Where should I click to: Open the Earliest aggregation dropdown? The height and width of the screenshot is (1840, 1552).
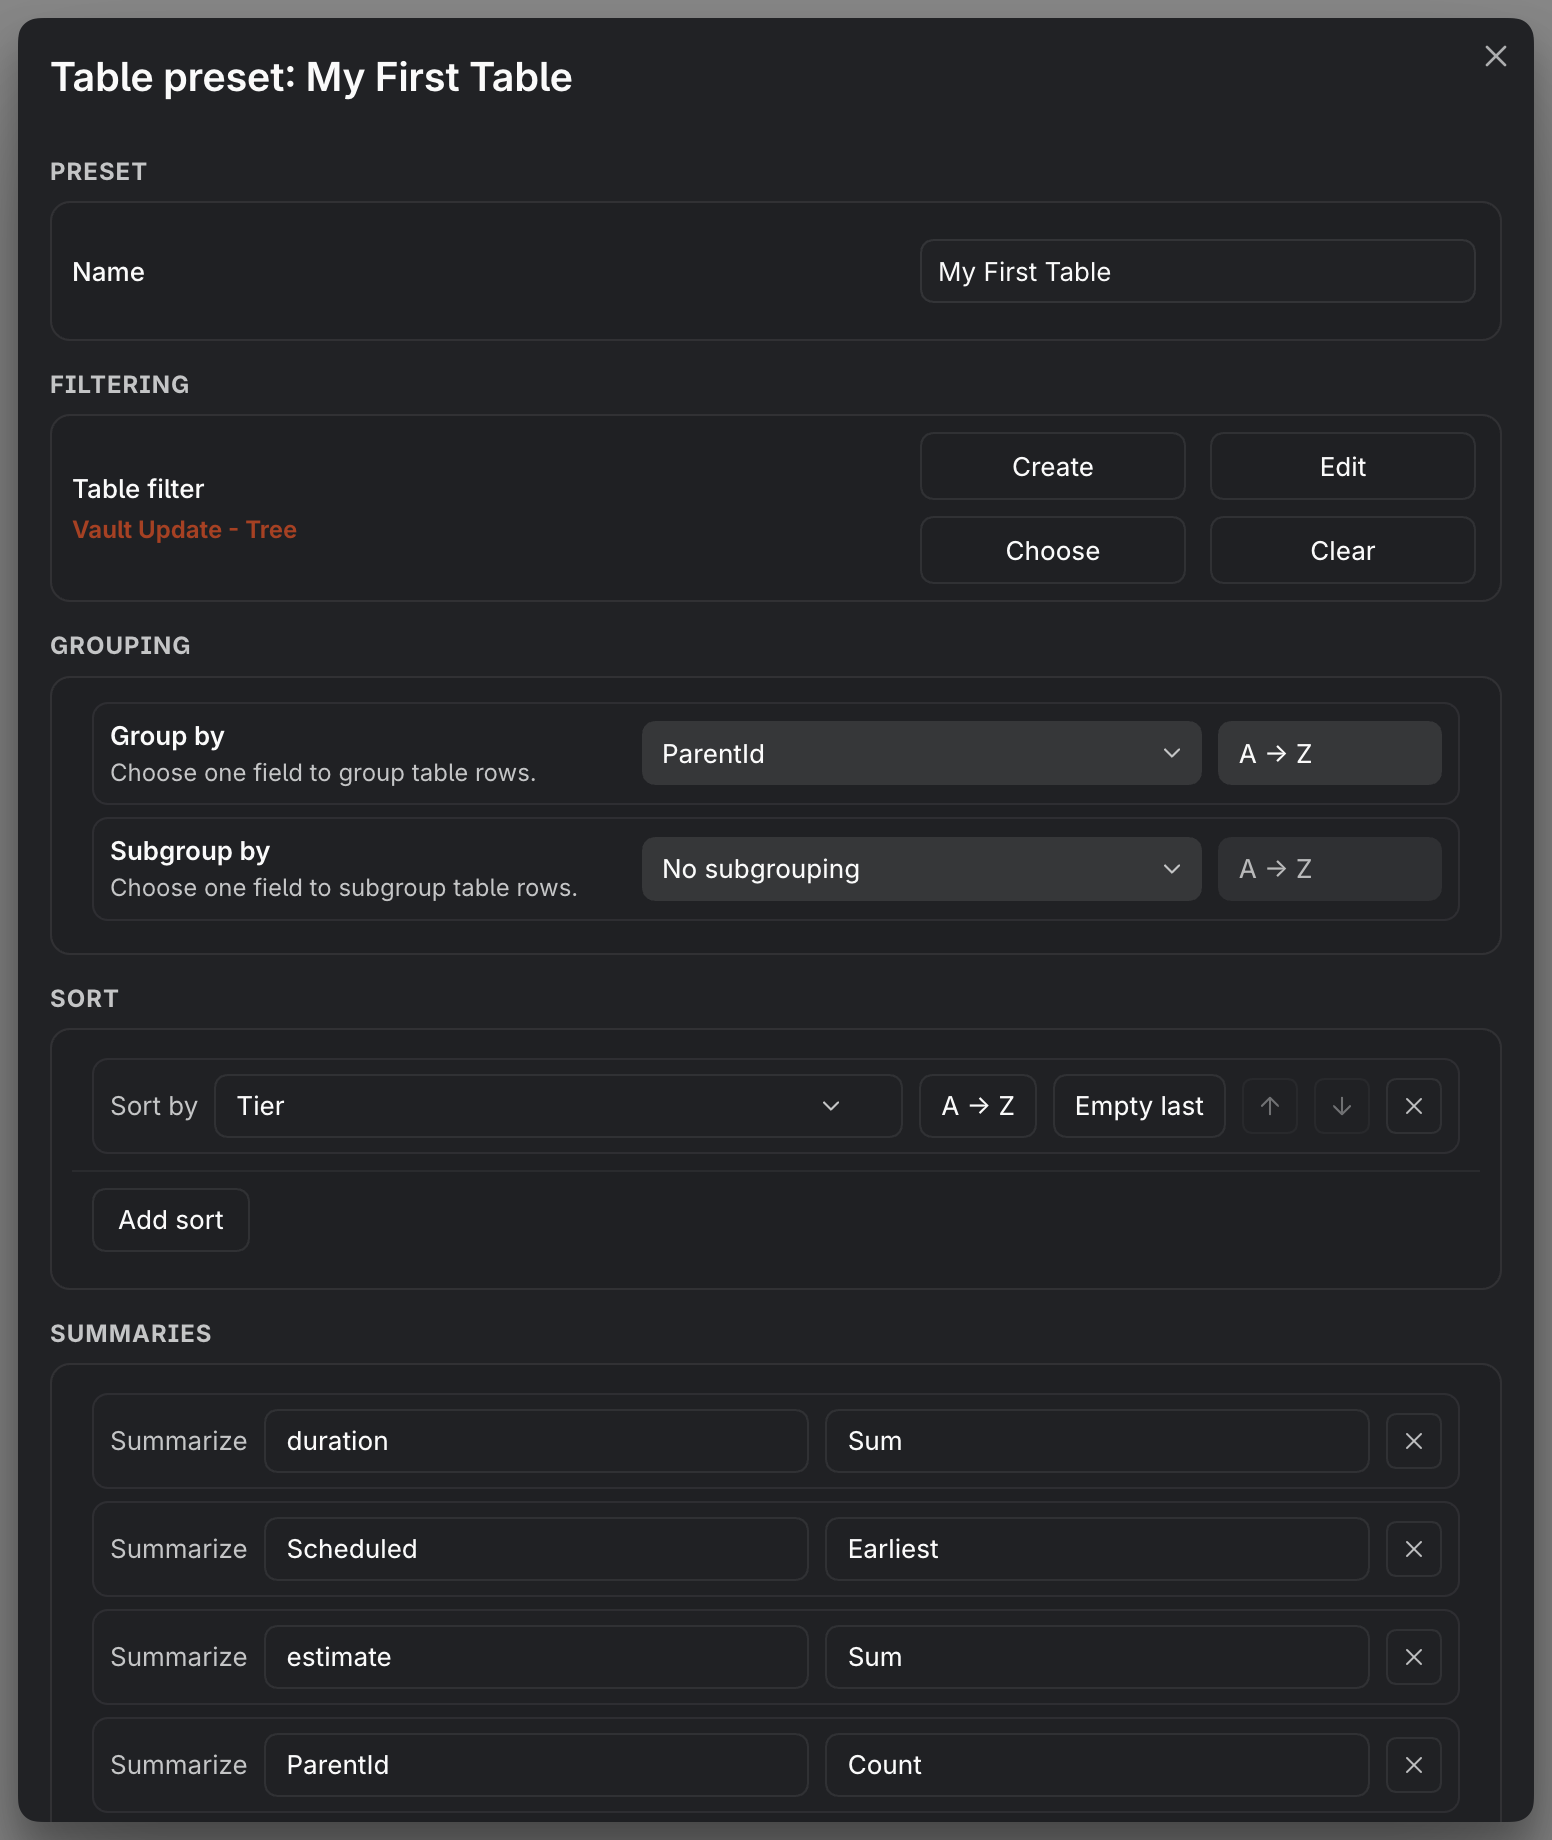tap(1097, 1548)
